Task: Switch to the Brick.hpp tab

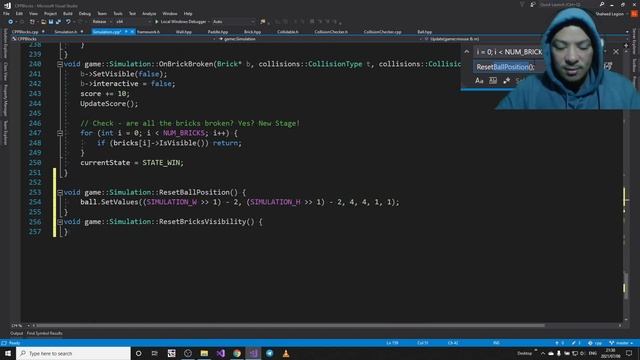Action: [252, 31]
